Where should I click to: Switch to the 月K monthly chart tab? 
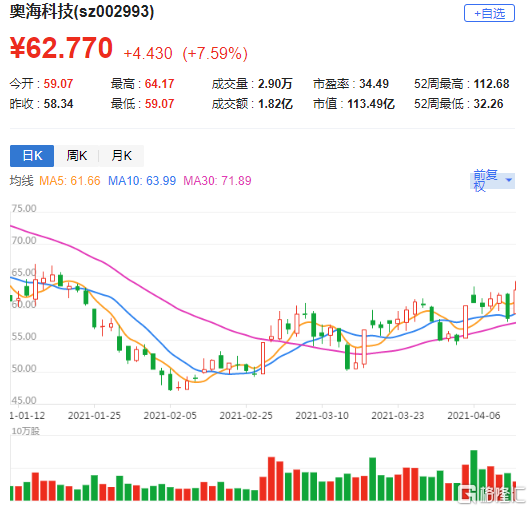[121, 156]
